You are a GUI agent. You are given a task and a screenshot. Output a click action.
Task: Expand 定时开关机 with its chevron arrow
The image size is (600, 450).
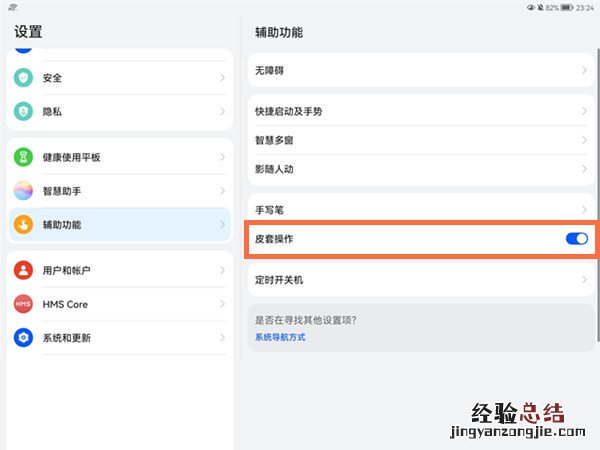(584, 279)
